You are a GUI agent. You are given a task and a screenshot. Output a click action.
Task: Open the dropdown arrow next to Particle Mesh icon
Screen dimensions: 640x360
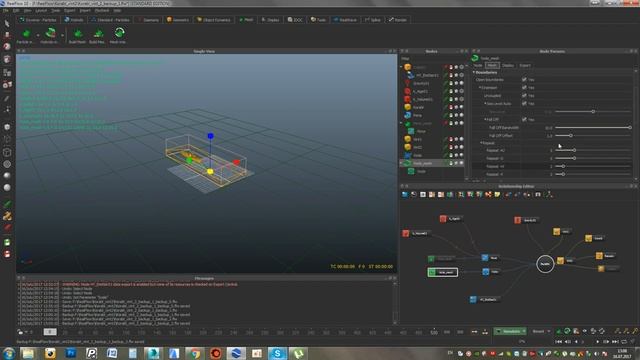[x=38, y=36]
